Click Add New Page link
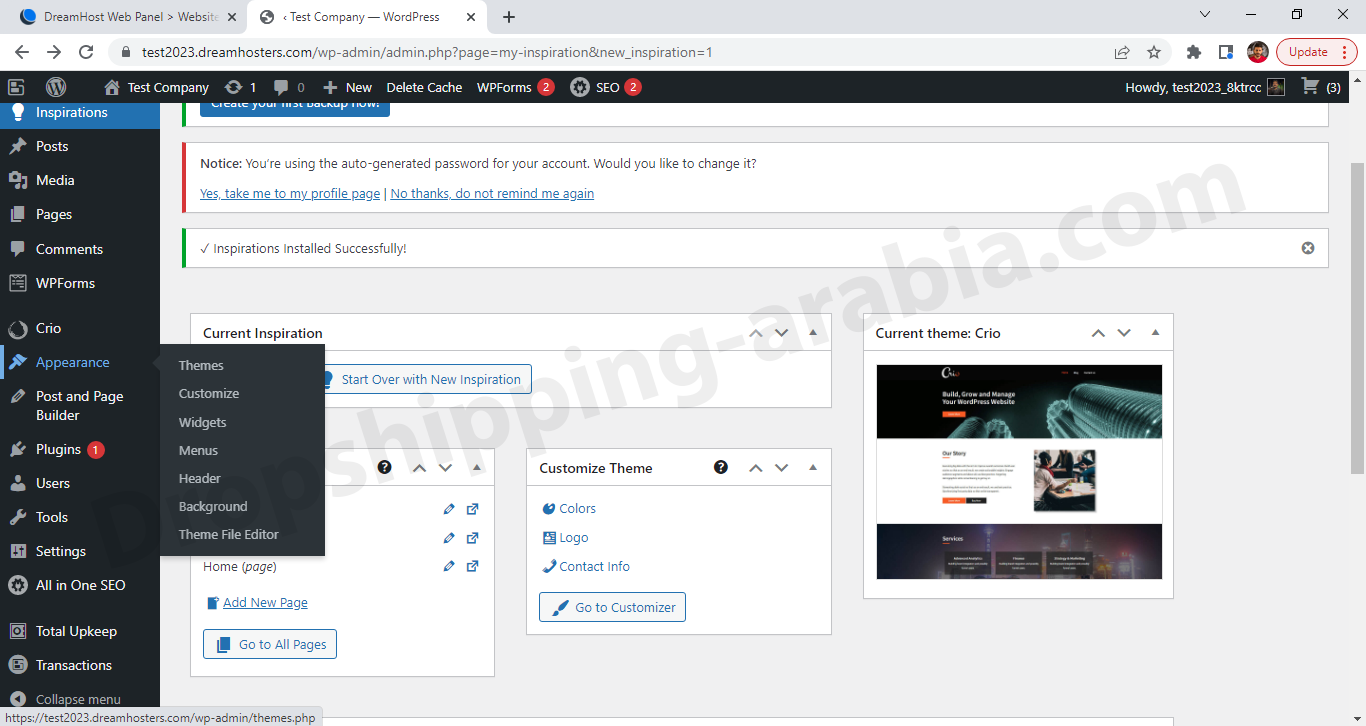This screenshot has width=1366, height=726. pyautogui.click(x=265, y=602)
